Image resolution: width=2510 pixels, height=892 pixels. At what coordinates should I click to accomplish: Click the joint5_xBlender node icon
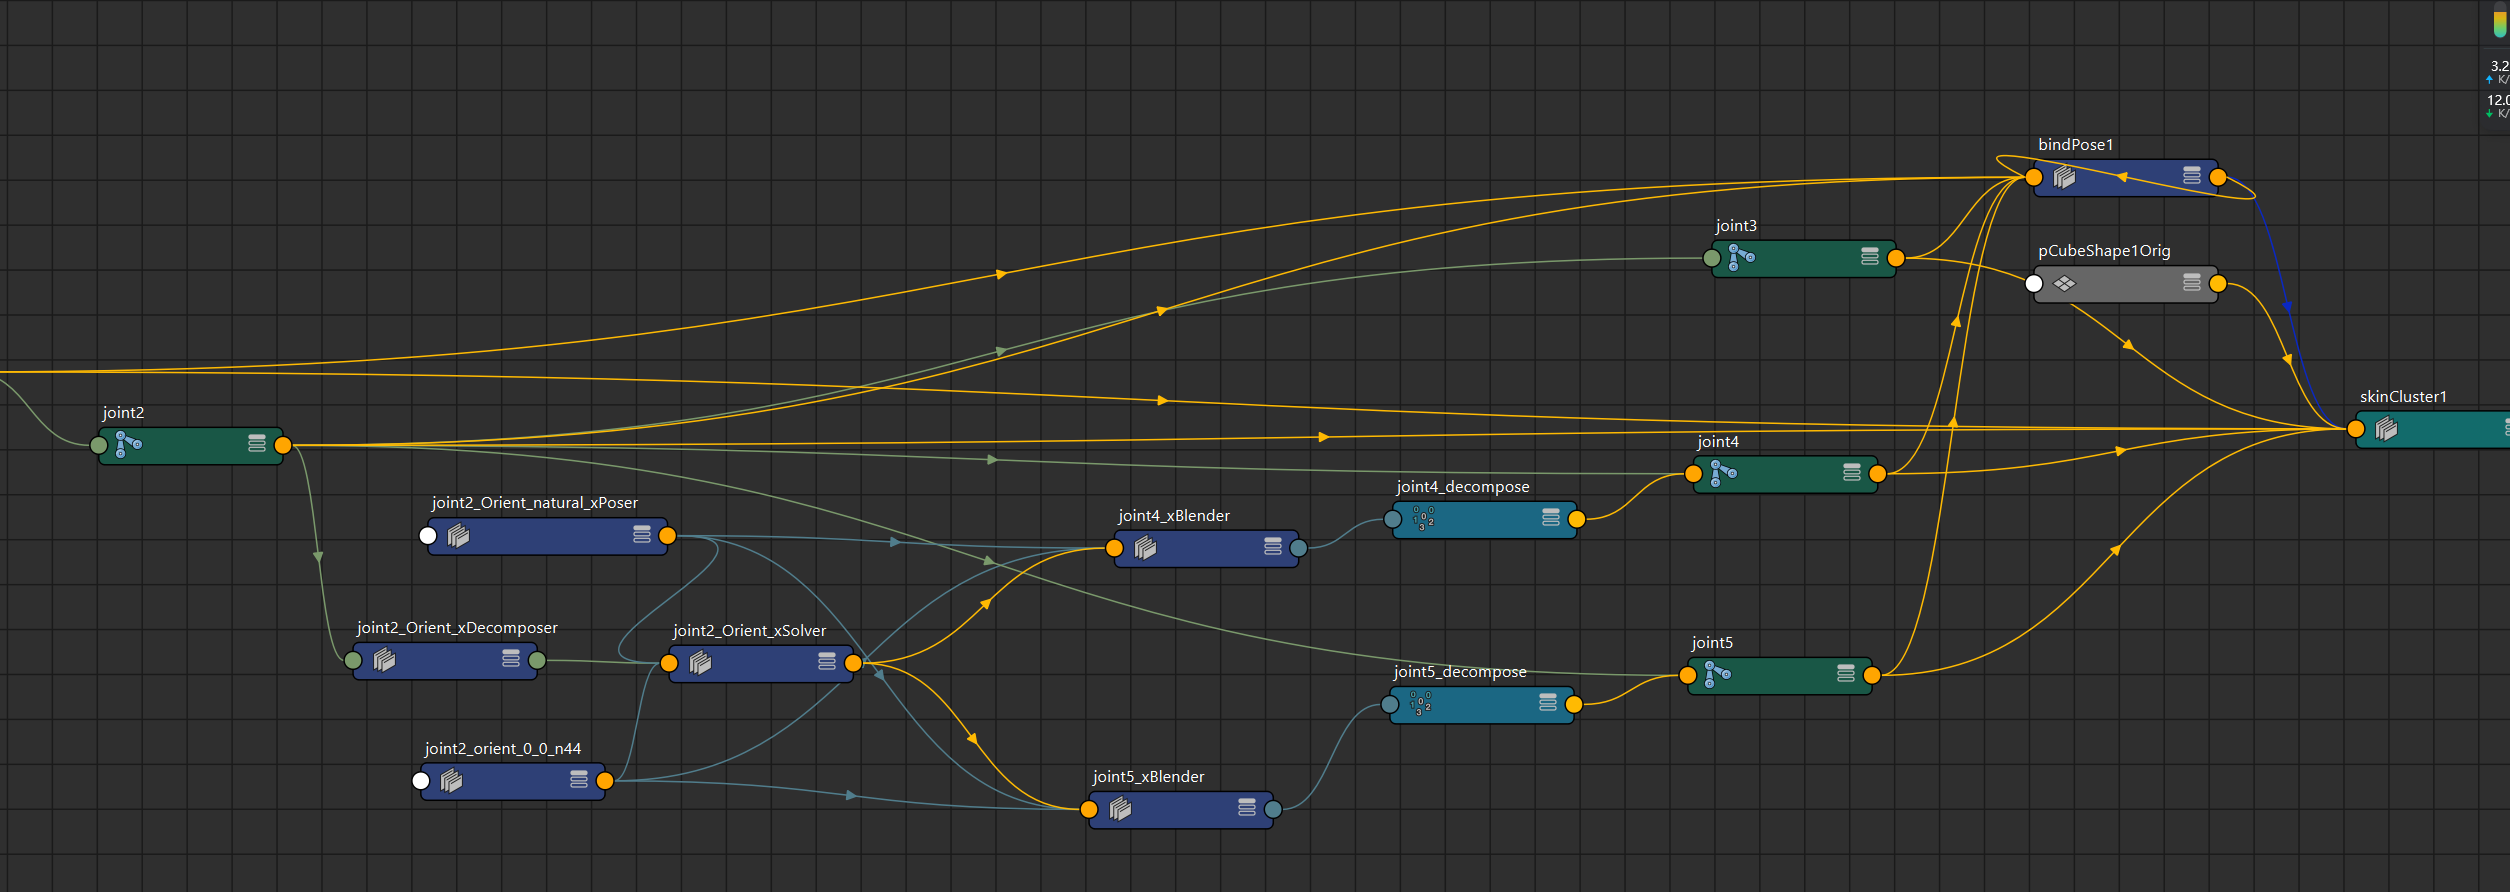tap(1120, 809)
